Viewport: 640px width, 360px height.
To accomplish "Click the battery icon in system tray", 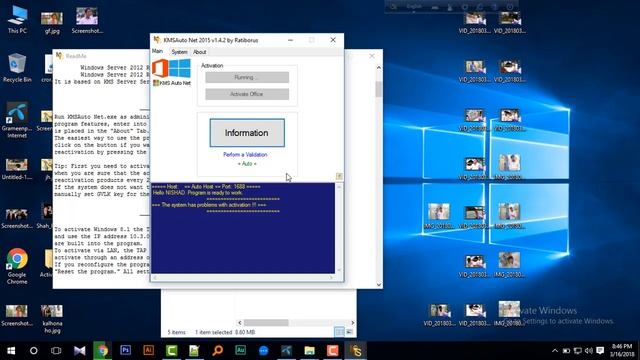I will pos(566,351).
